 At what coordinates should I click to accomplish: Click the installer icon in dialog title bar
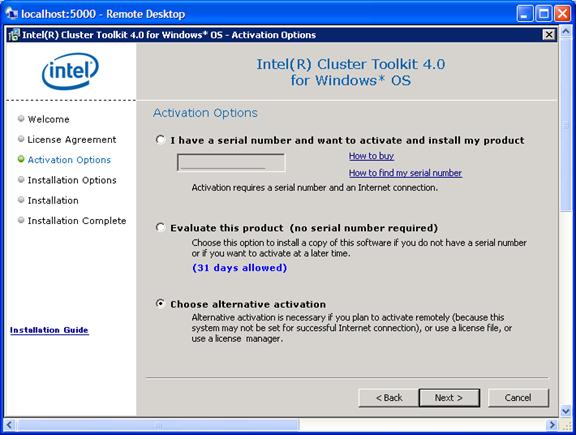14,35
